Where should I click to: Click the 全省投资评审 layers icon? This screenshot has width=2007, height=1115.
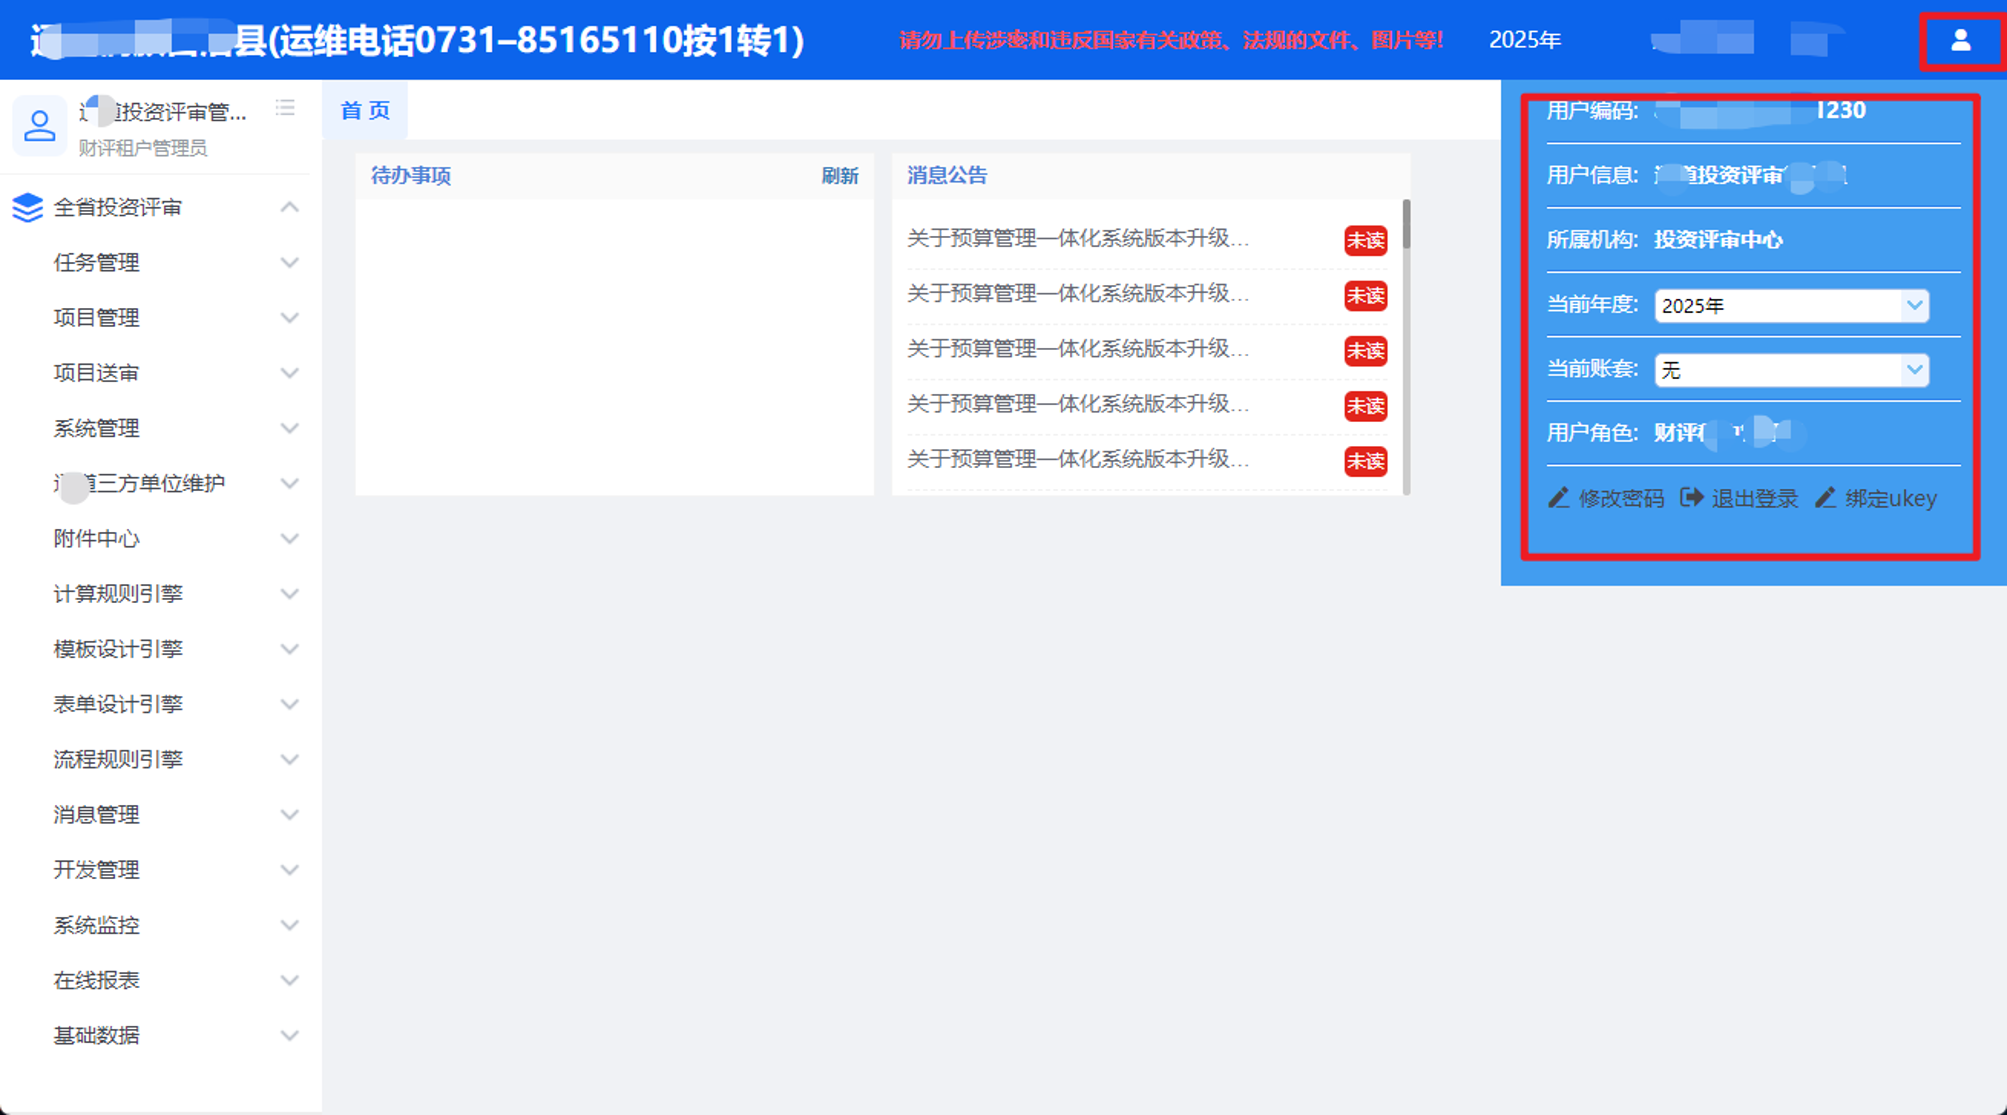[x=28, y=207]
